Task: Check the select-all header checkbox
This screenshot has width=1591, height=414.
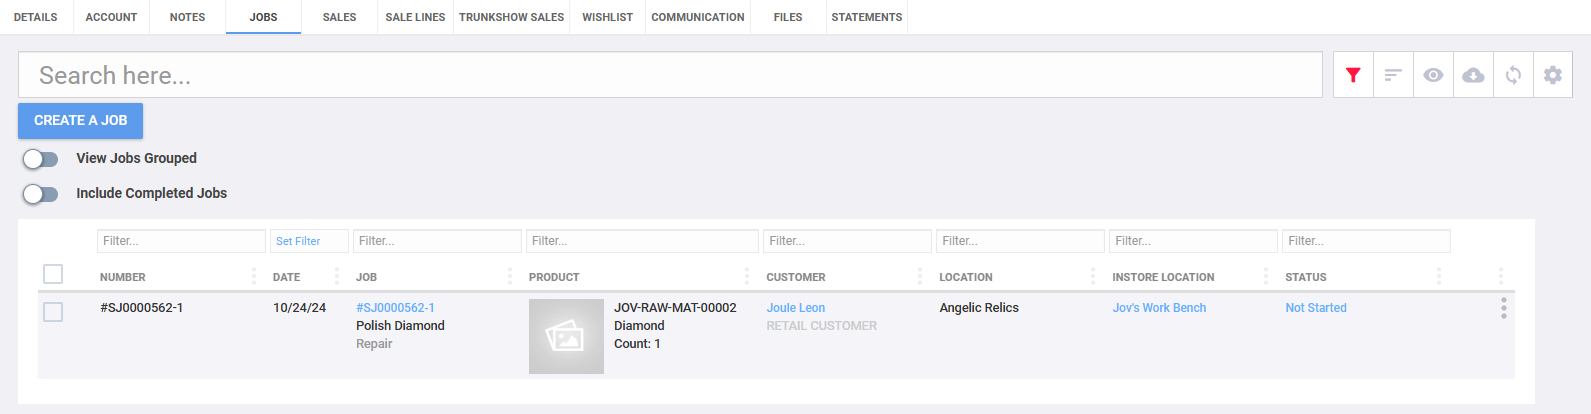Action: [x=53, y=274]
